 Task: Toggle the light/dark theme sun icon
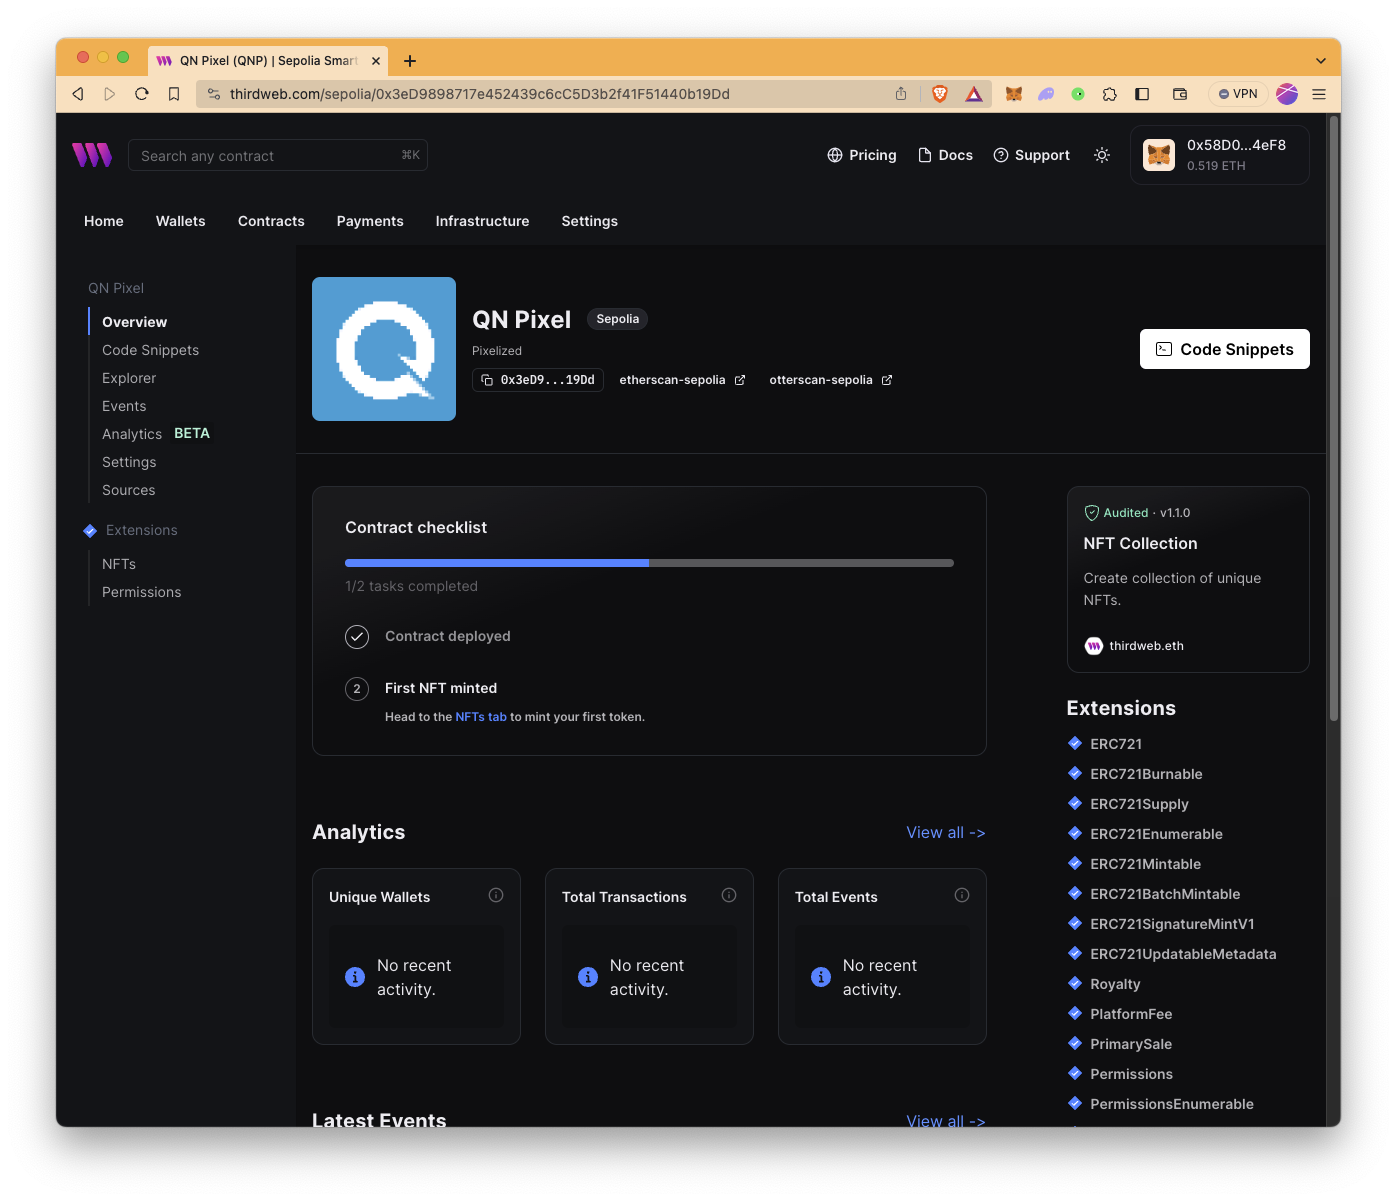1102,155
